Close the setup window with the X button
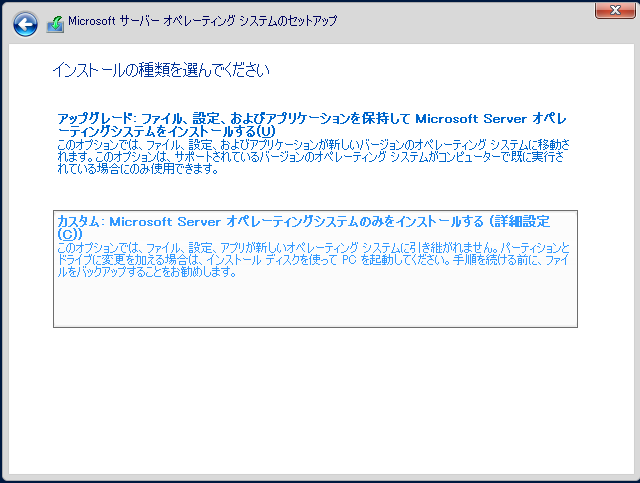Image resolution: width=640 pixels, height=483 pixels. tap(615, 10)
